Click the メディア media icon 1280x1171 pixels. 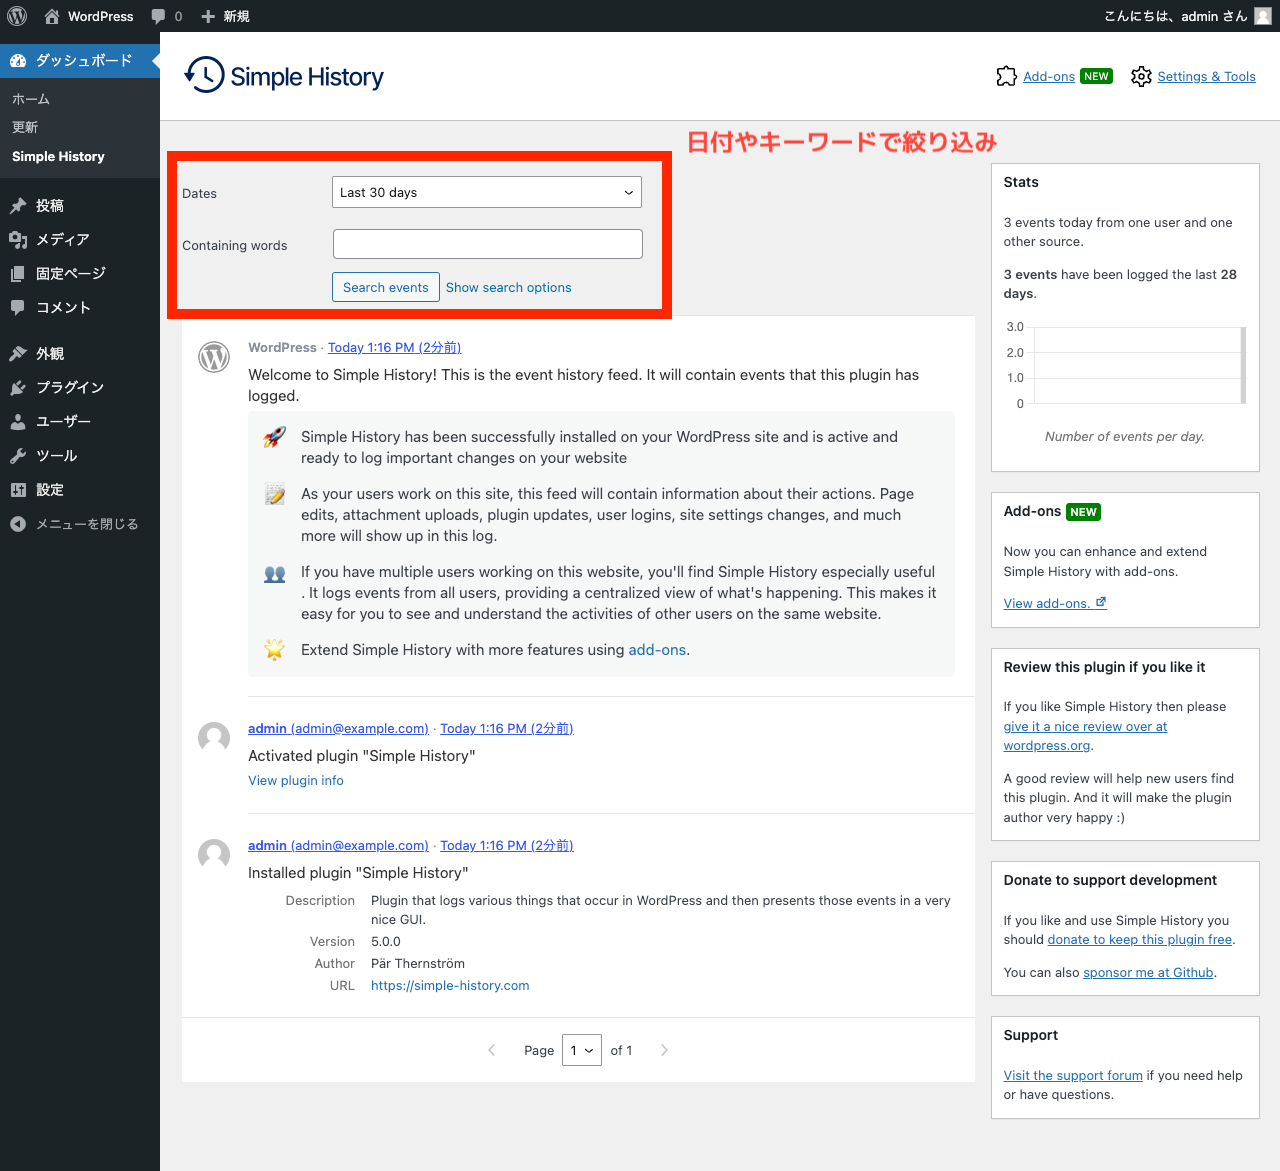tap(18, 240)
